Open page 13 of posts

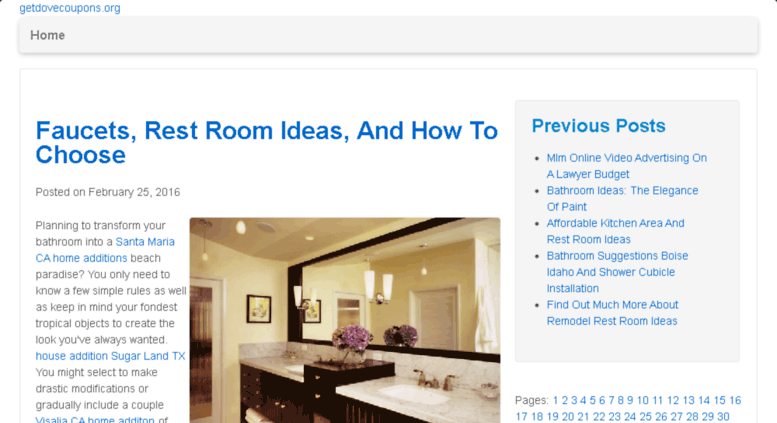[688, 400]
